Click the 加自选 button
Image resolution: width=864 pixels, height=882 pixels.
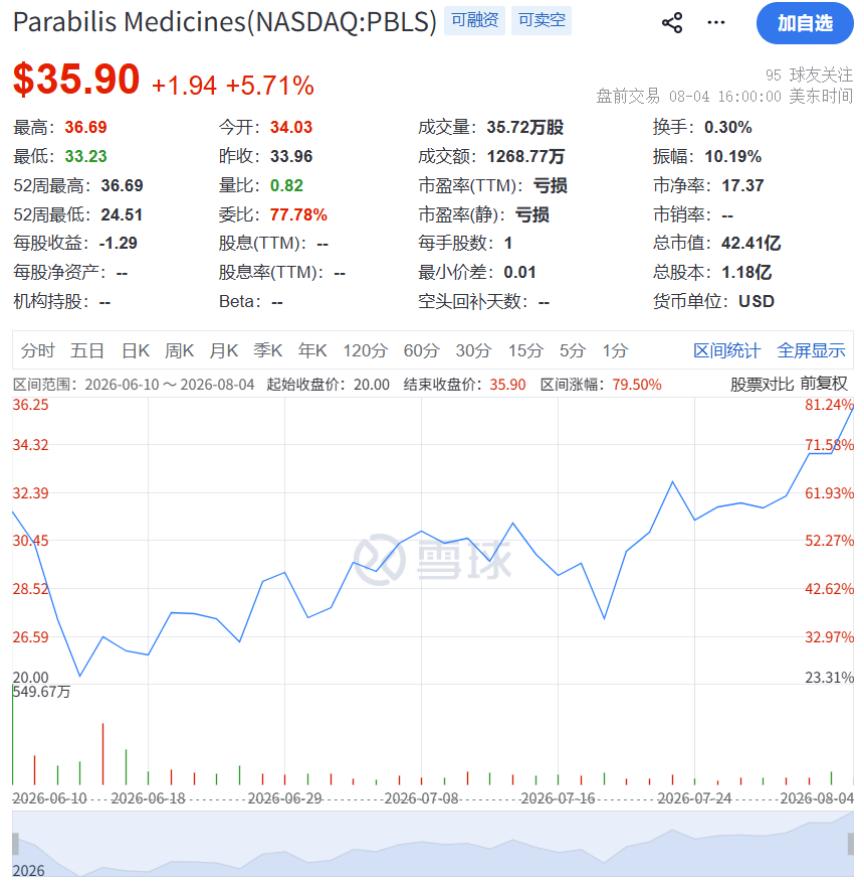pyautogui.click(x=805, y=23)
